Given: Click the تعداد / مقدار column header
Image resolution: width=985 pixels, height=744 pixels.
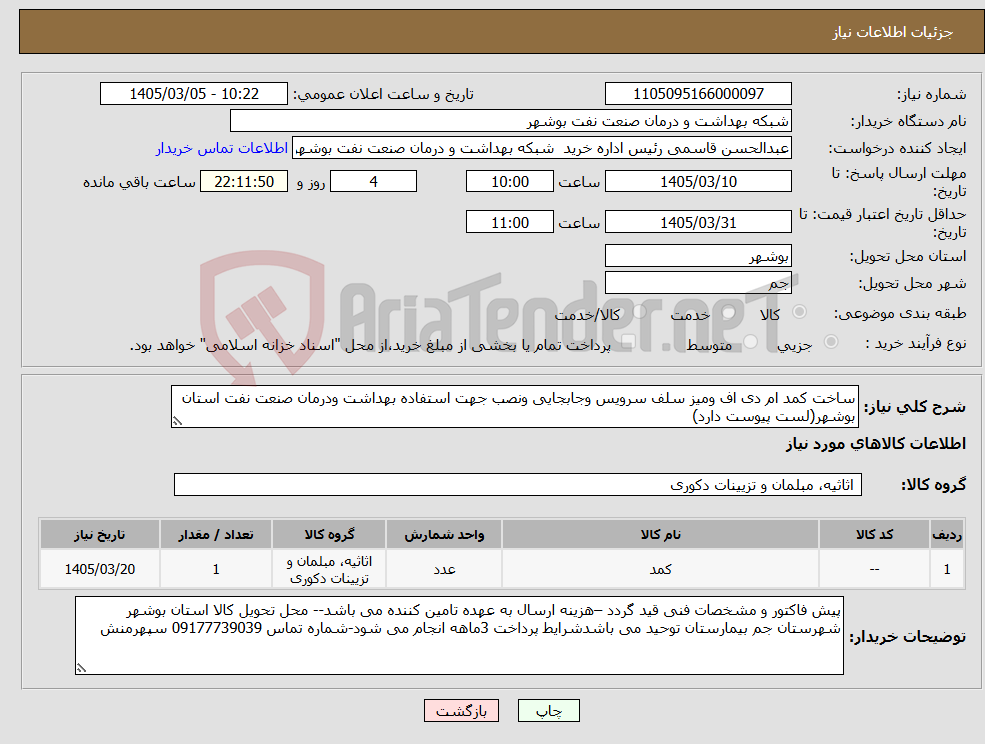Looking at the screenshot, I should 215,534.
